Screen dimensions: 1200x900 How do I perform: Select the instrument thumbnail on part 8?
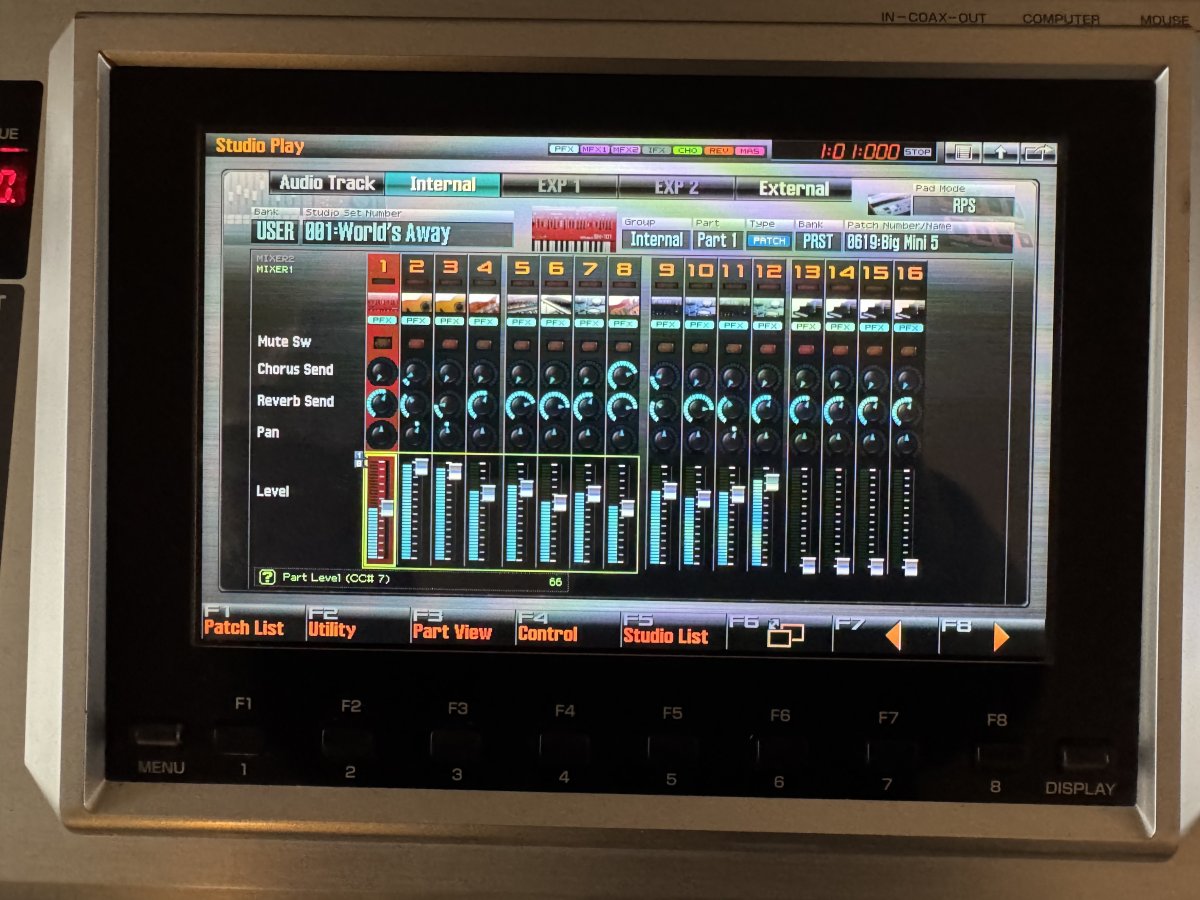pos(623,304)
